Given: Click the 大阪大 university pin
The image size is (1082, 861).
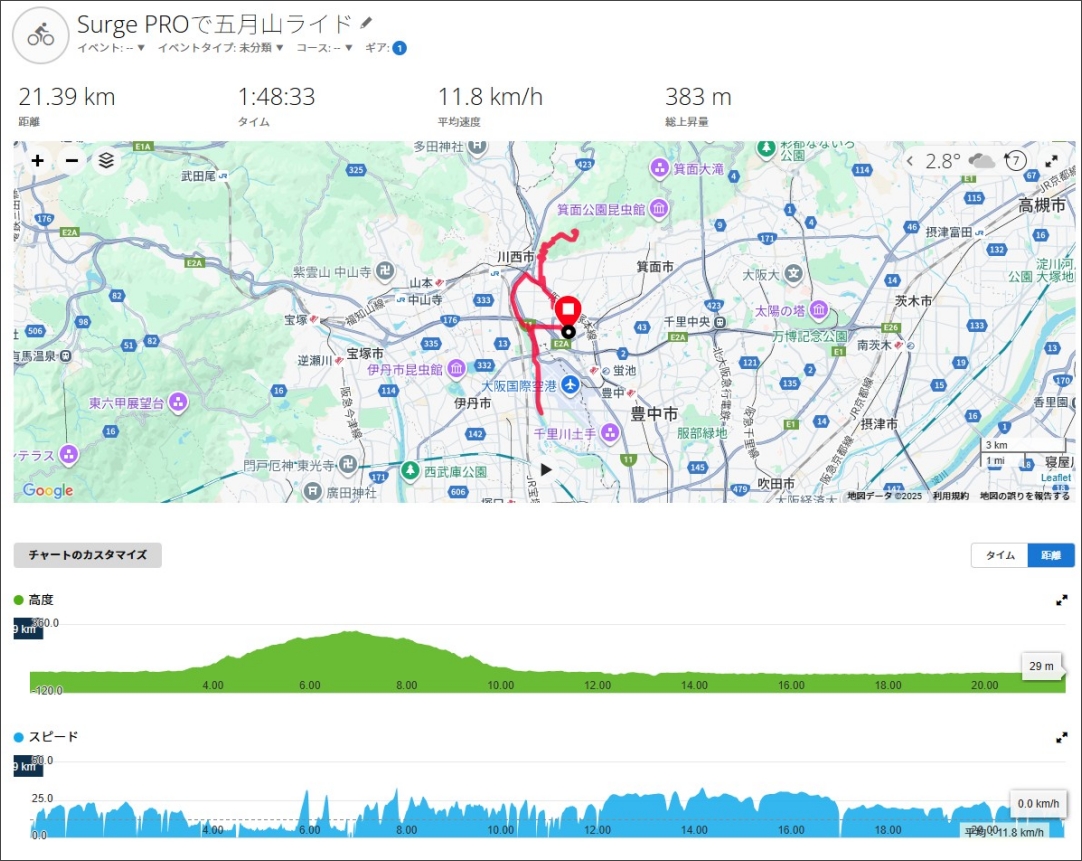Looking at the screenshot, I should (794, 273).
